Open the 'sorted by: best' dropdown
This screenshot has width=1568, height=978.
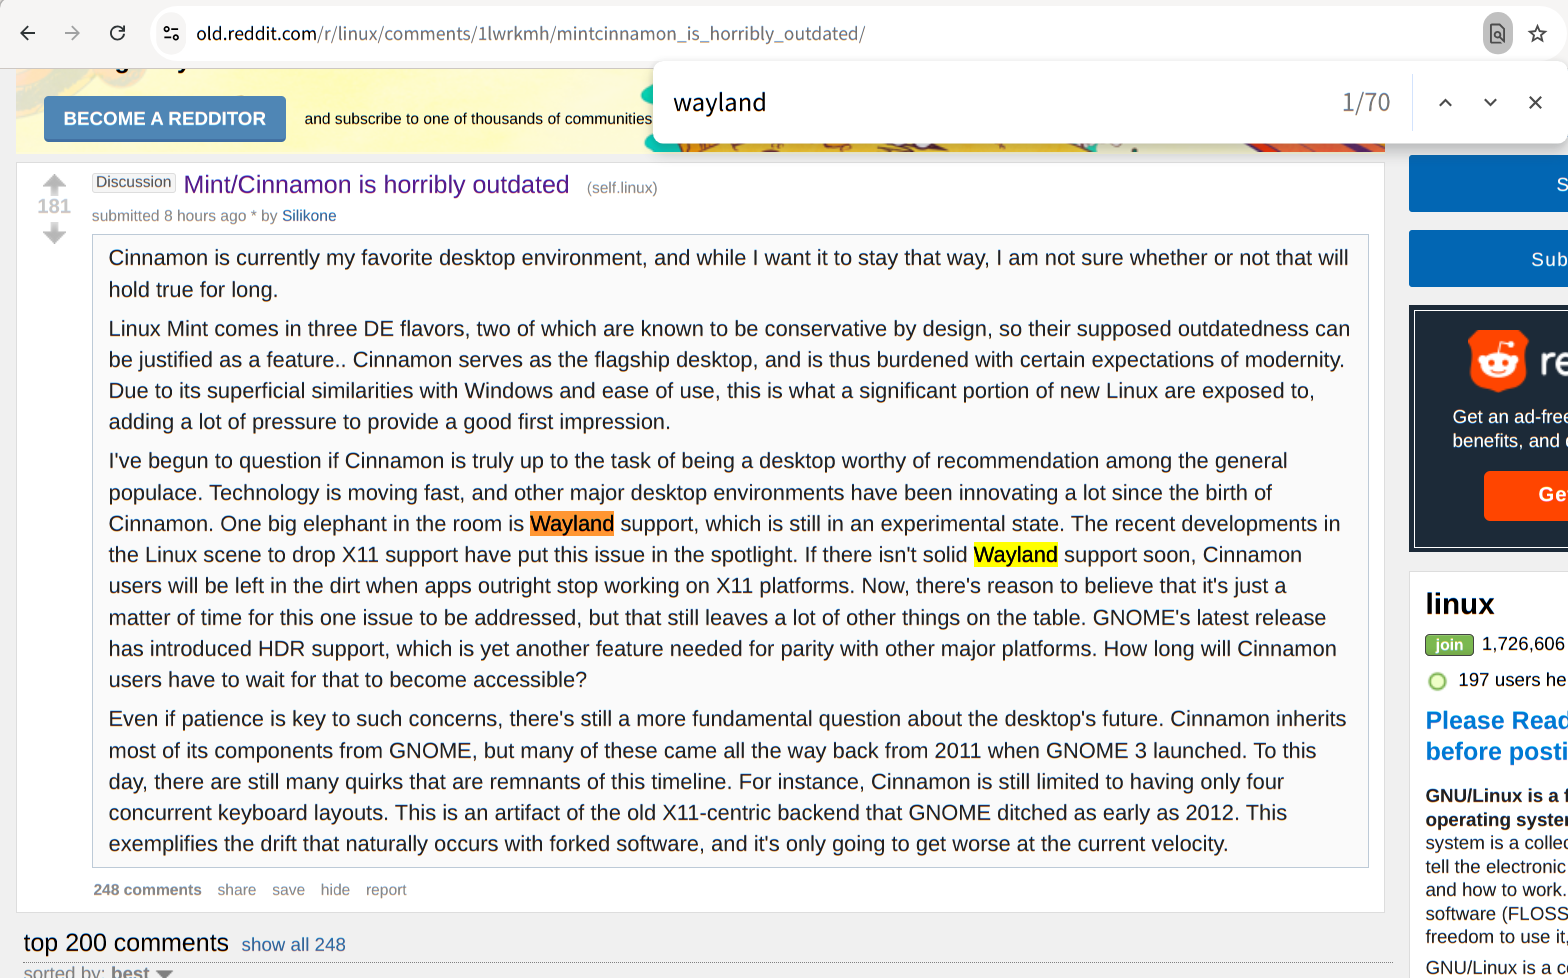(x=141, y=972)
